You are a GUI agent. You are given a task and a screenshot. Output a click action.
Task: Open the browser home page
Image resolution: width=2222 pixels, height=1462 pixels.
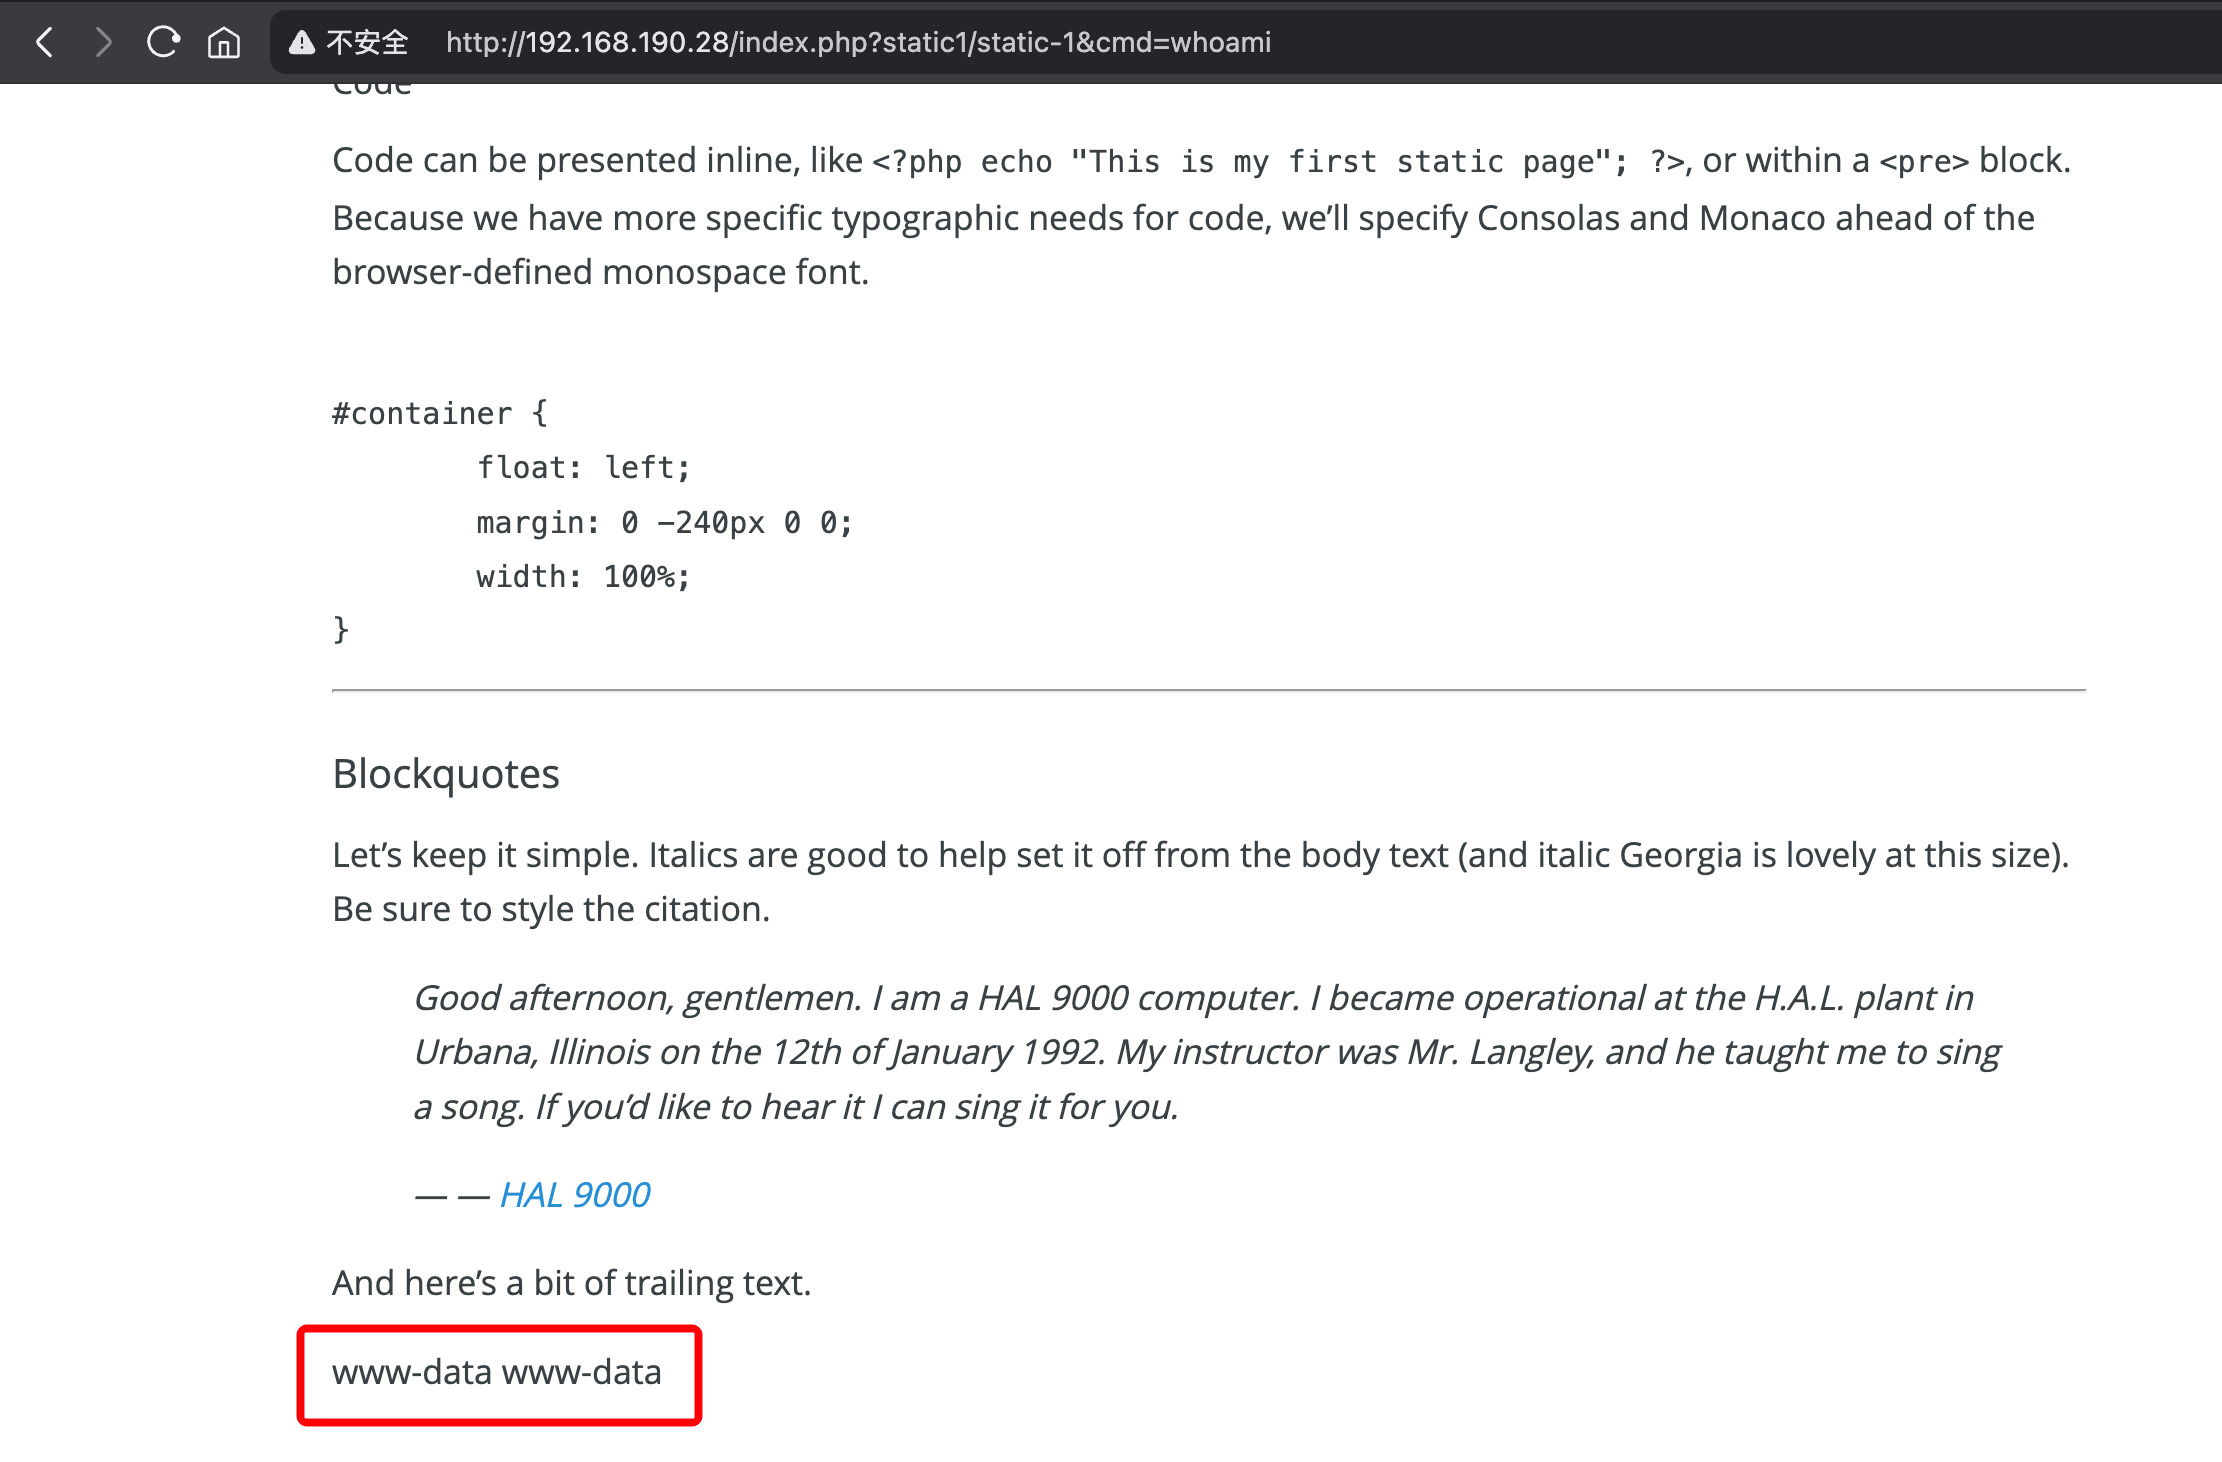pos(224,43)
